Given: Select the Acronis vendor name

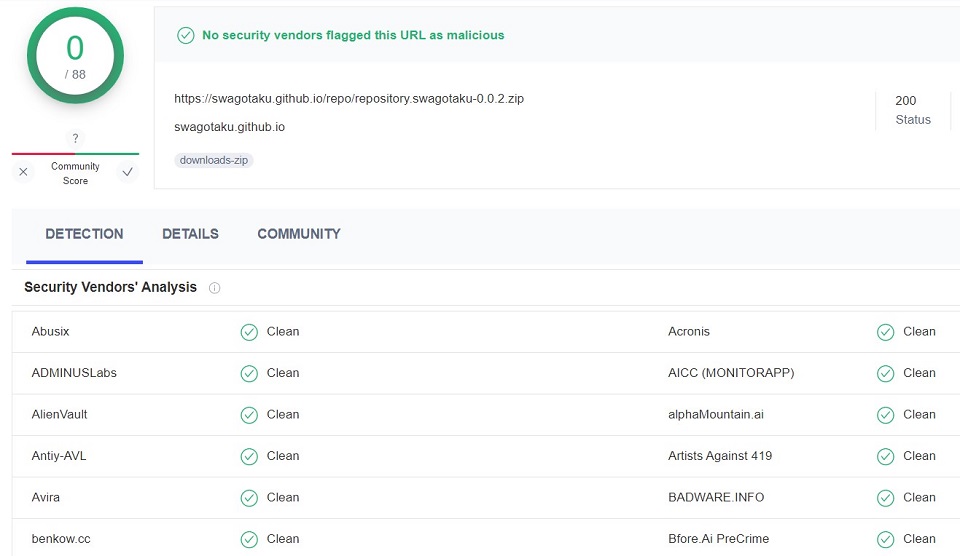Looking at the screenshot, I should tap(689, 331).
